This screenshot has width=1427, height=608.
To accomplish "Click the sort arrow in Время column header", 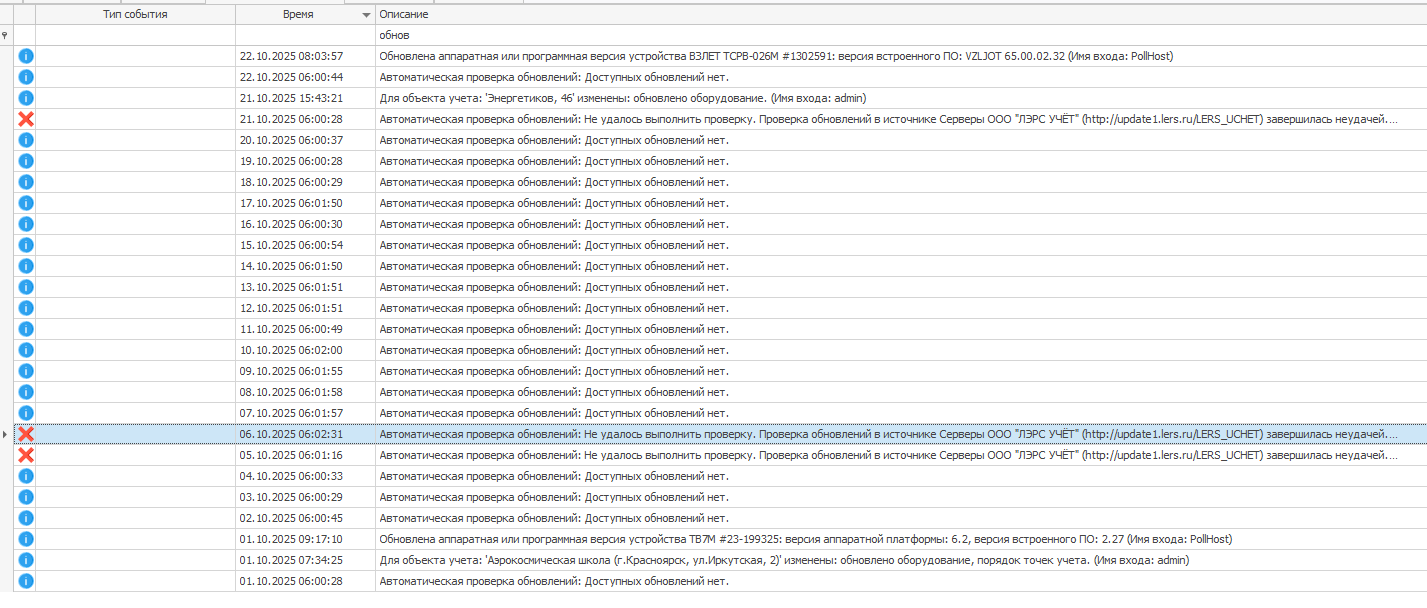I will pos(364,16).
